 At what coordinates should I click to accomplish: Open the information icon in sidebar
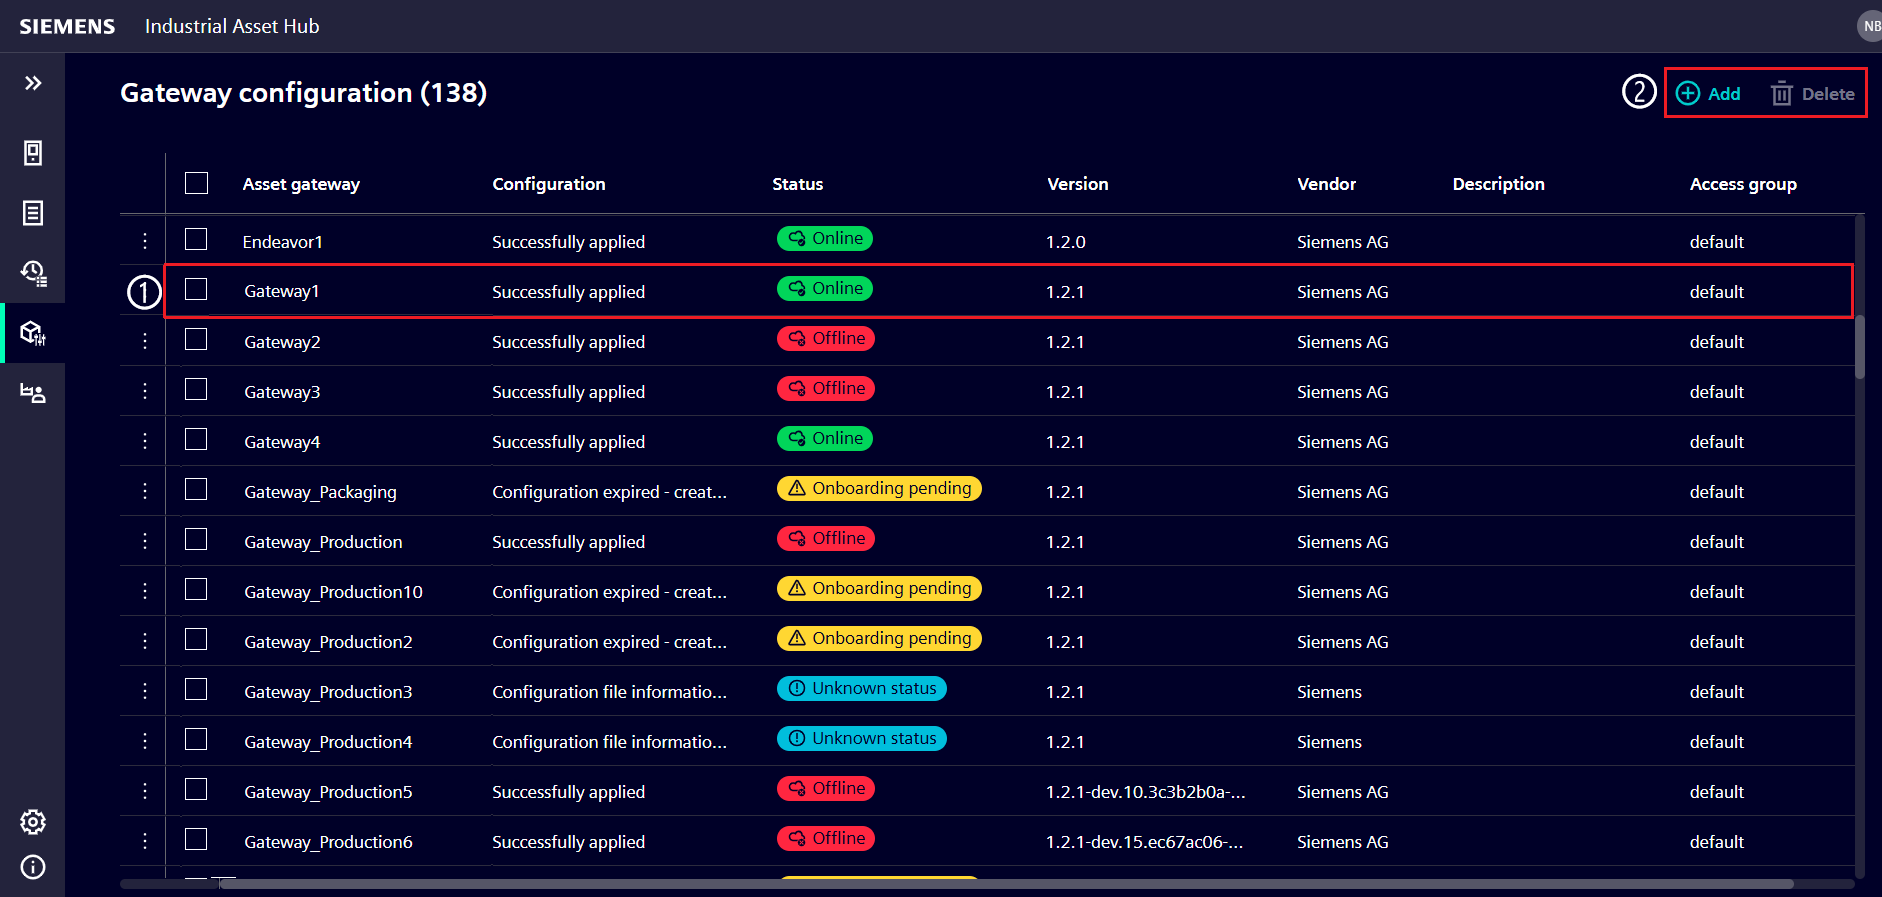(33, 867)
